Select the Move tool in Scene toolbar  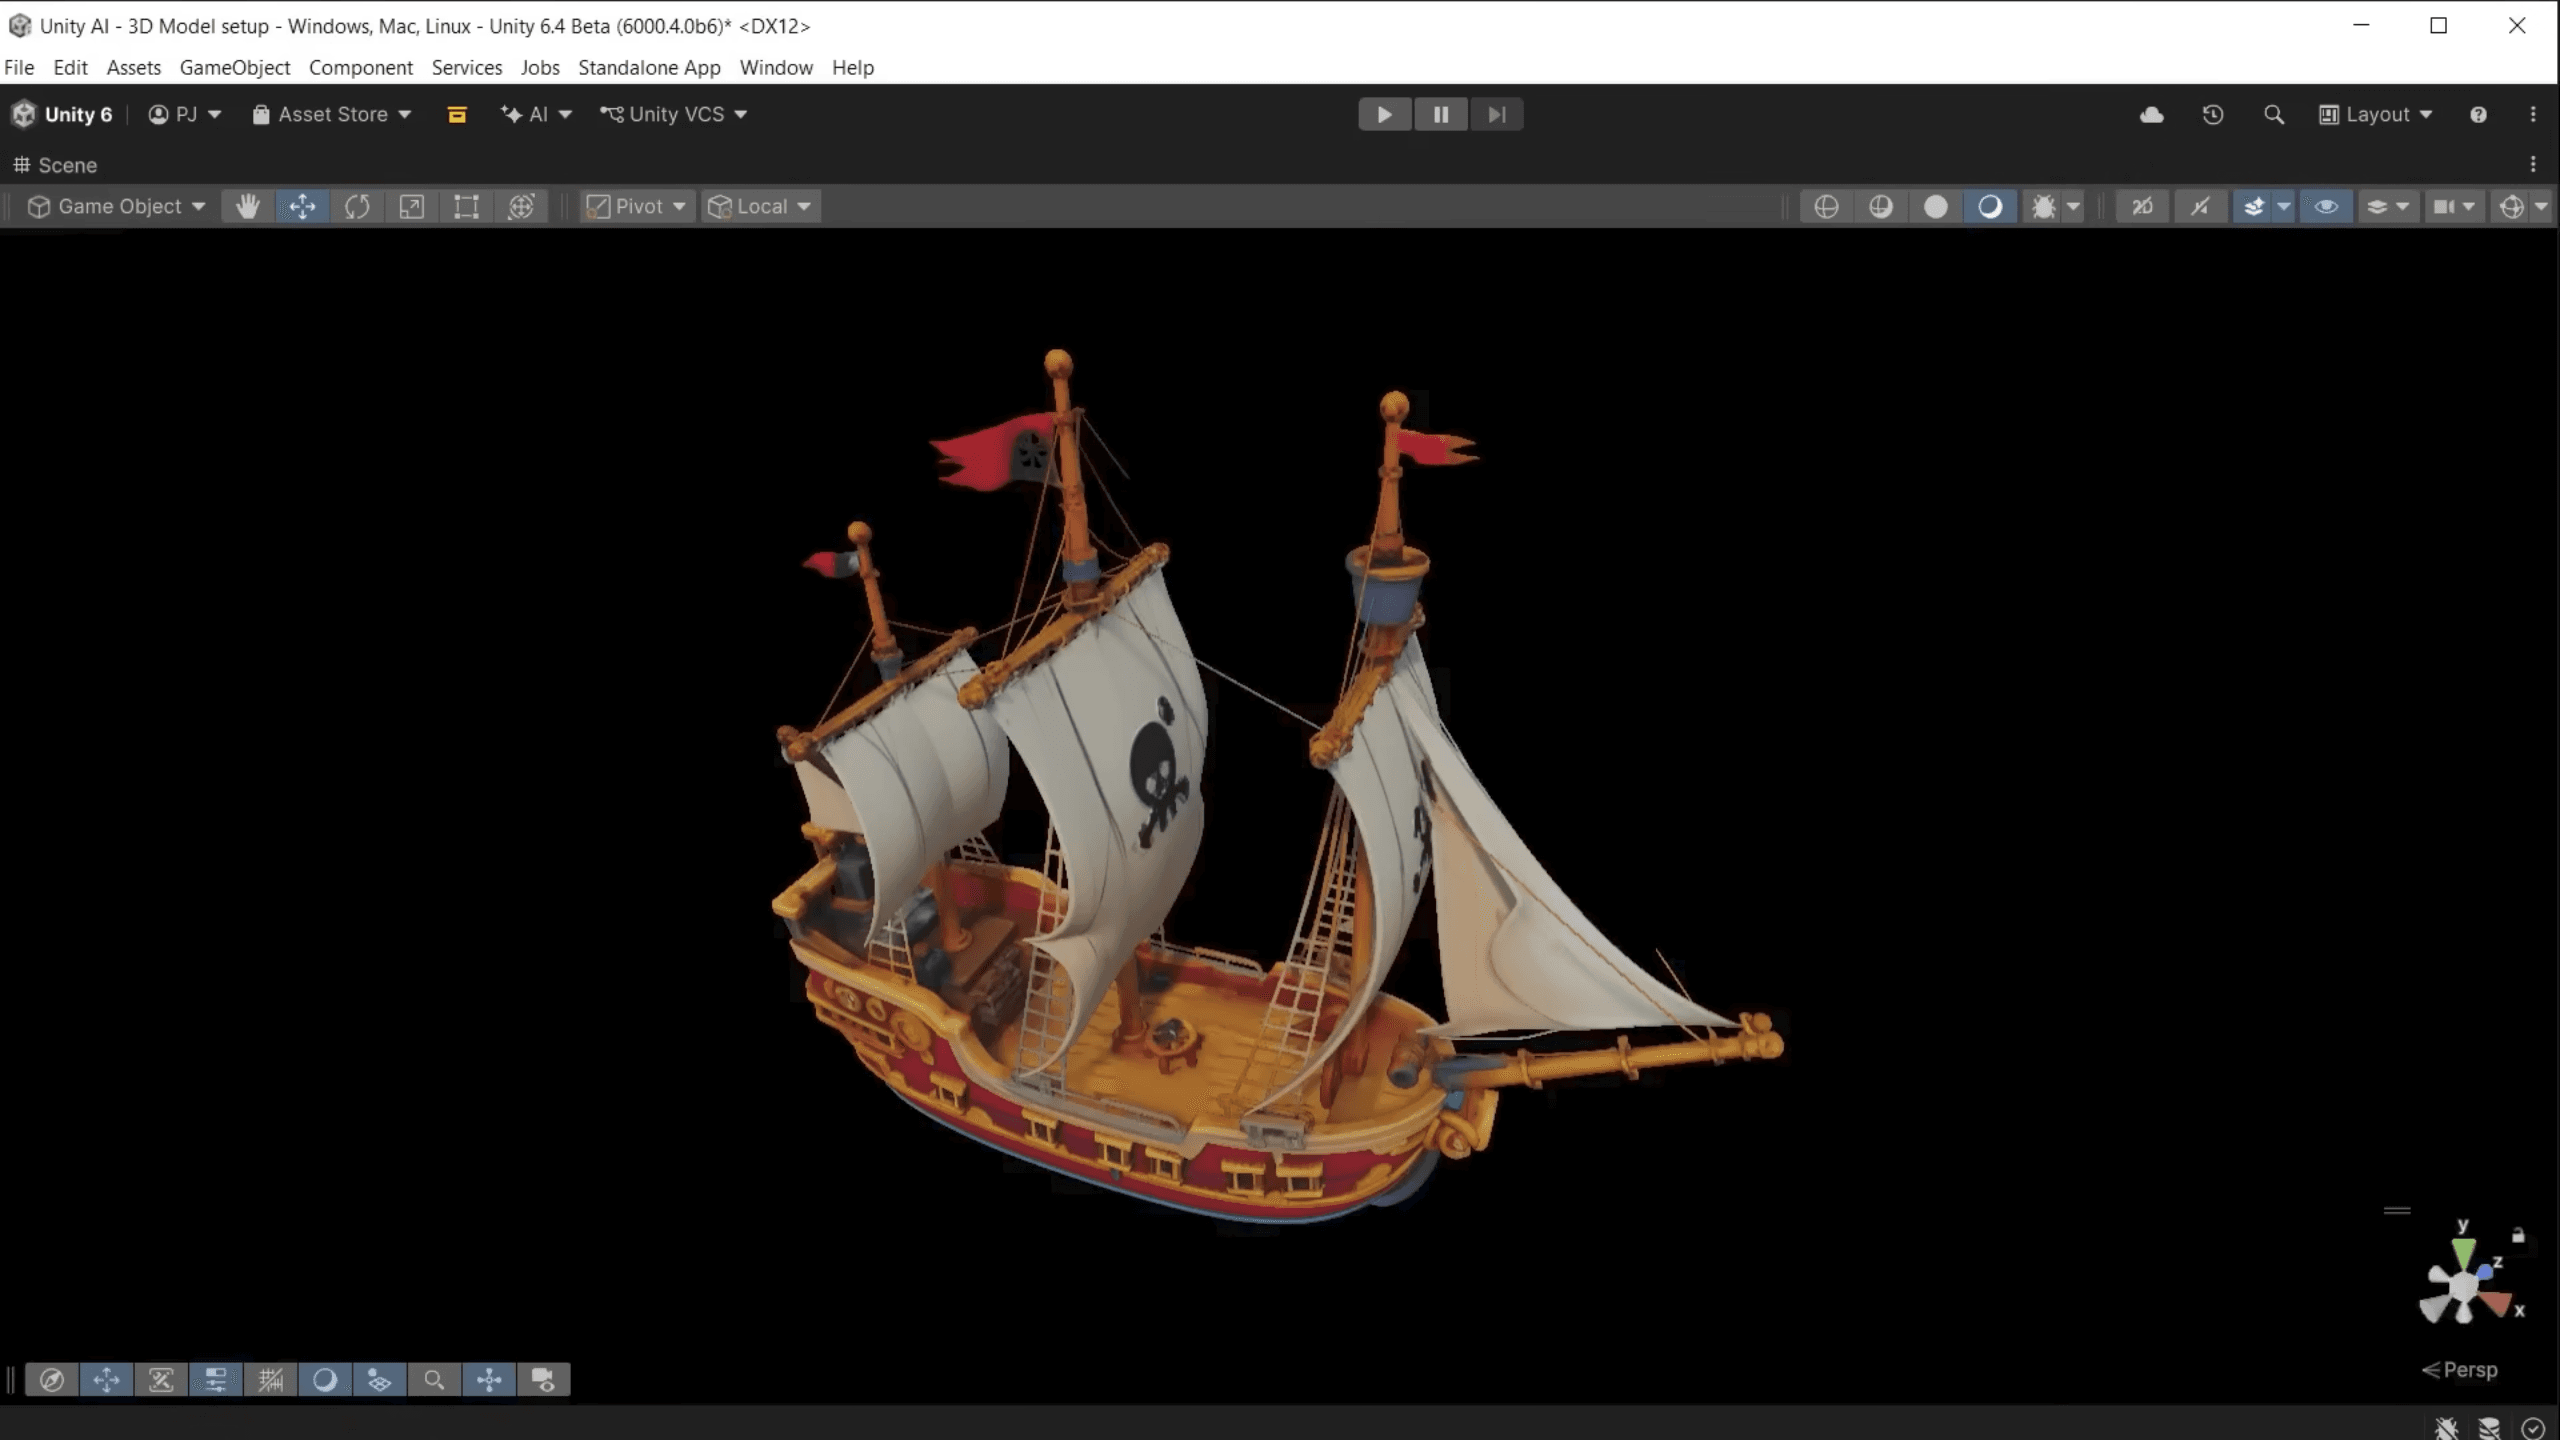(x=302, y=206)
